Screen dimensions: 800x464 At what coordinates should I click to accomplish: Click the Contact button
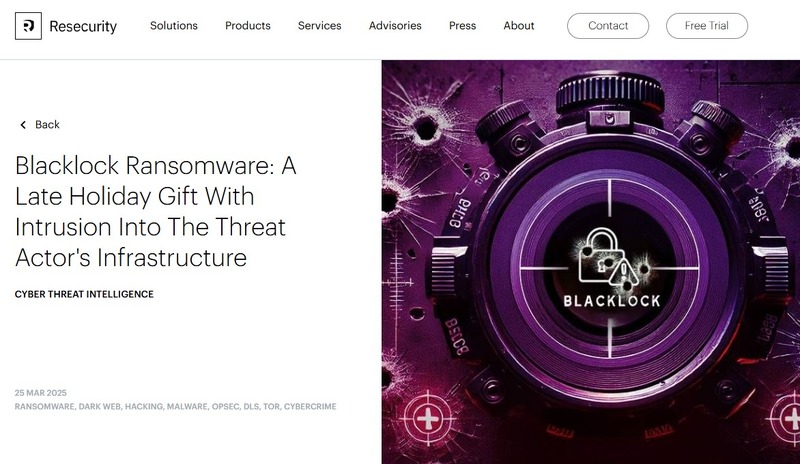point(608,26)
